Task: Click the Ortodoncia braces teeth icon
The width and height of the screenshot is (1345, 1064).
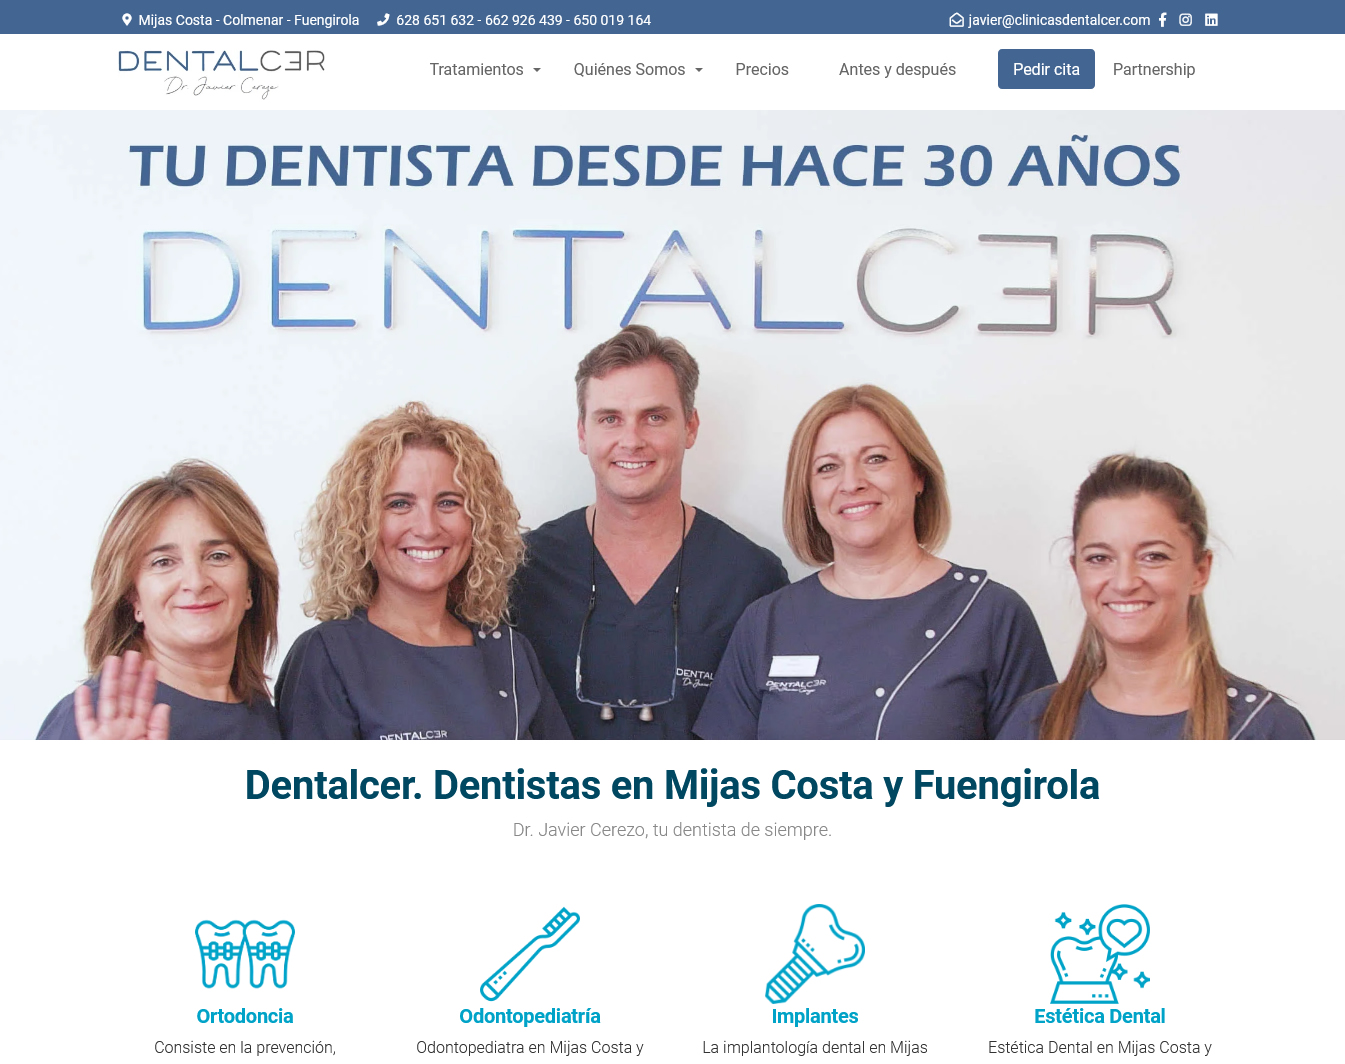Action: coord(245,953)
